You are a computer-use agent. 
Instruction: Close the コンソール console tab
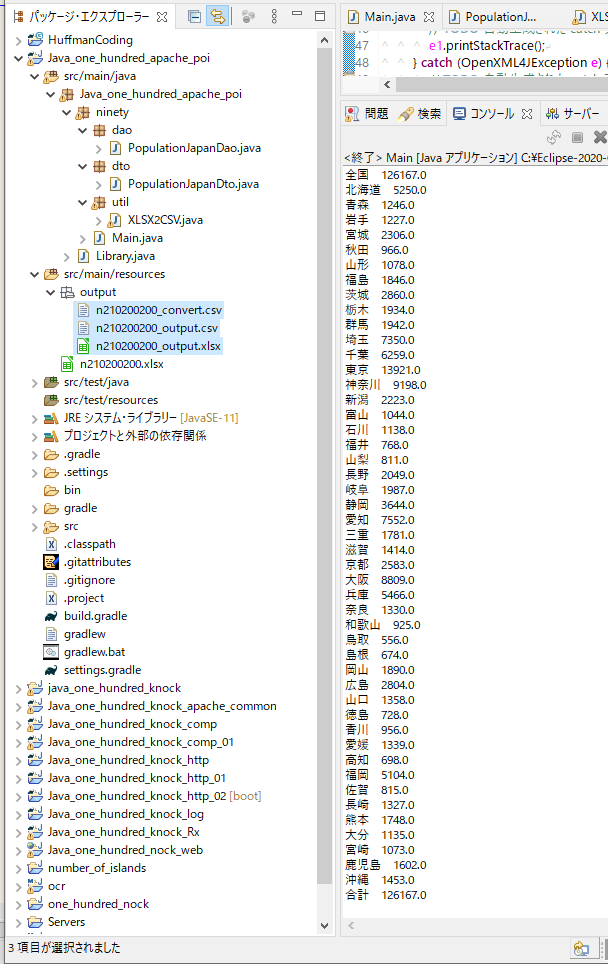(x=527, y=114)
